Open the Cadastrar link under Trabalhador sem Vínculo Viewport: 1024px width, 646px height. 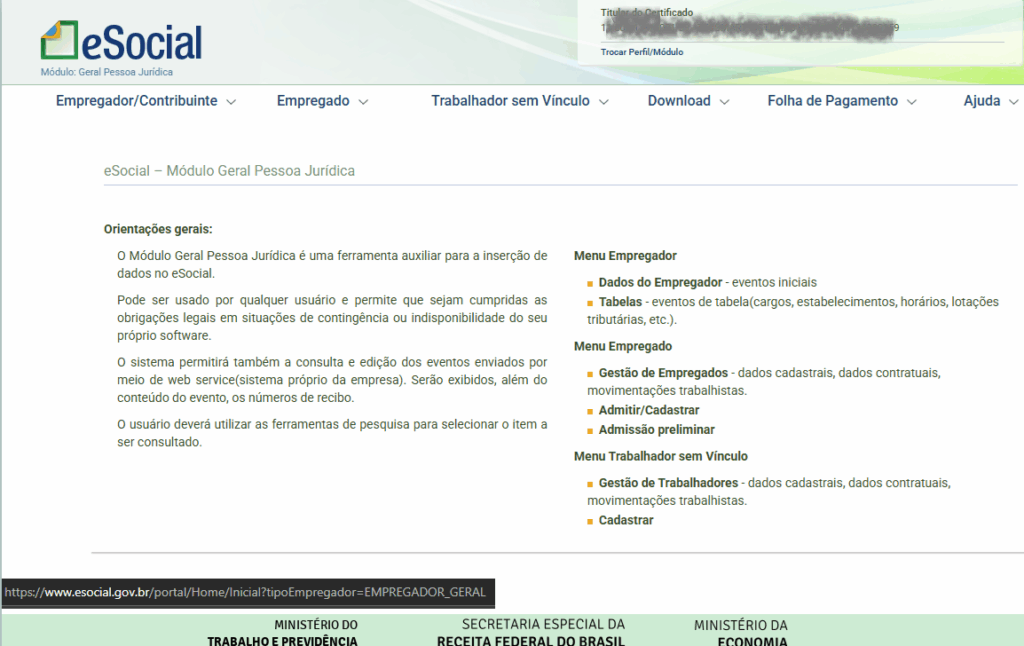626,520
